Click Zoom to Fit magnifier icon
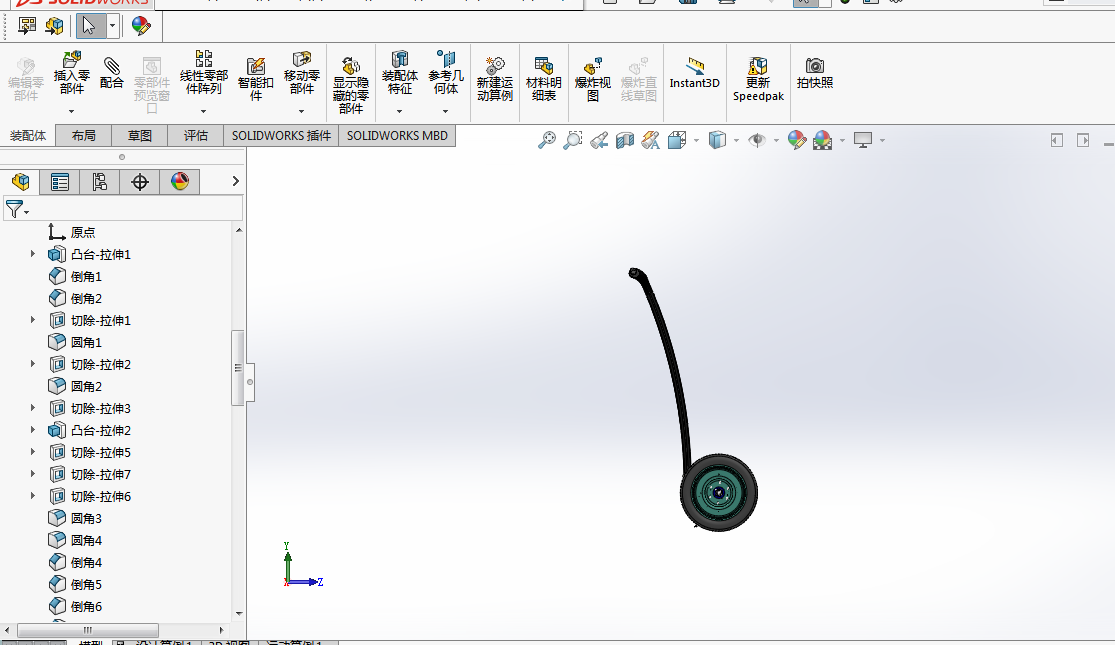Viewport: 1115px width, 645px height. (x=547, y=140)
